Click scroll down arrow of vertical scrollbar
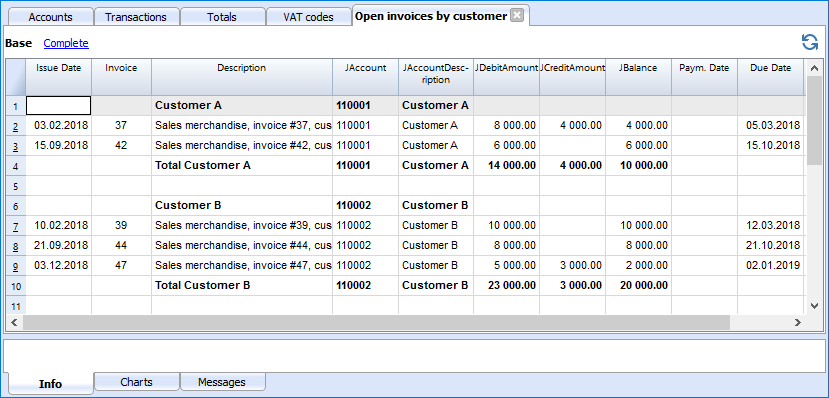 [814, 306]
